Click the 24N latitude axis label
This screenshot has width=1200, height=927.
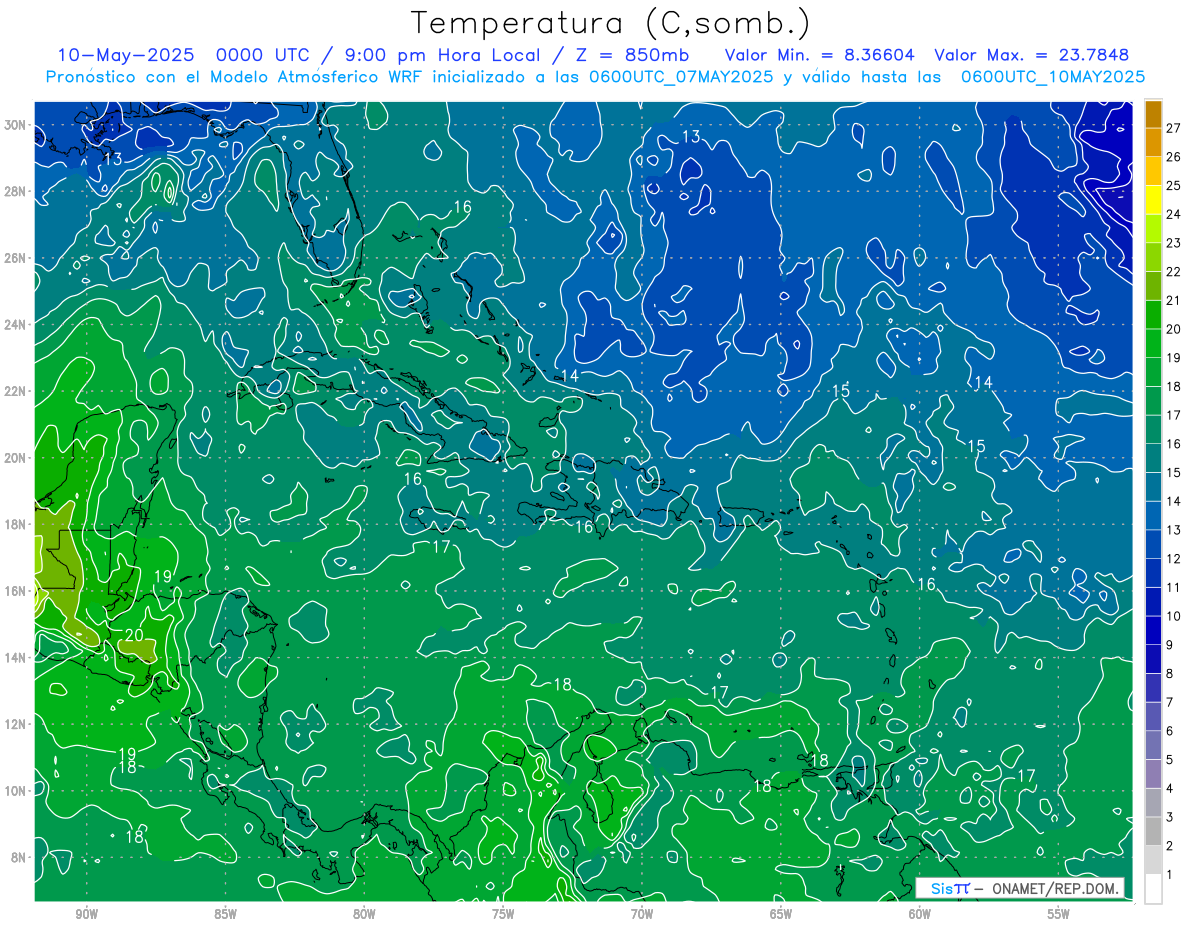(x=17, y=324)
